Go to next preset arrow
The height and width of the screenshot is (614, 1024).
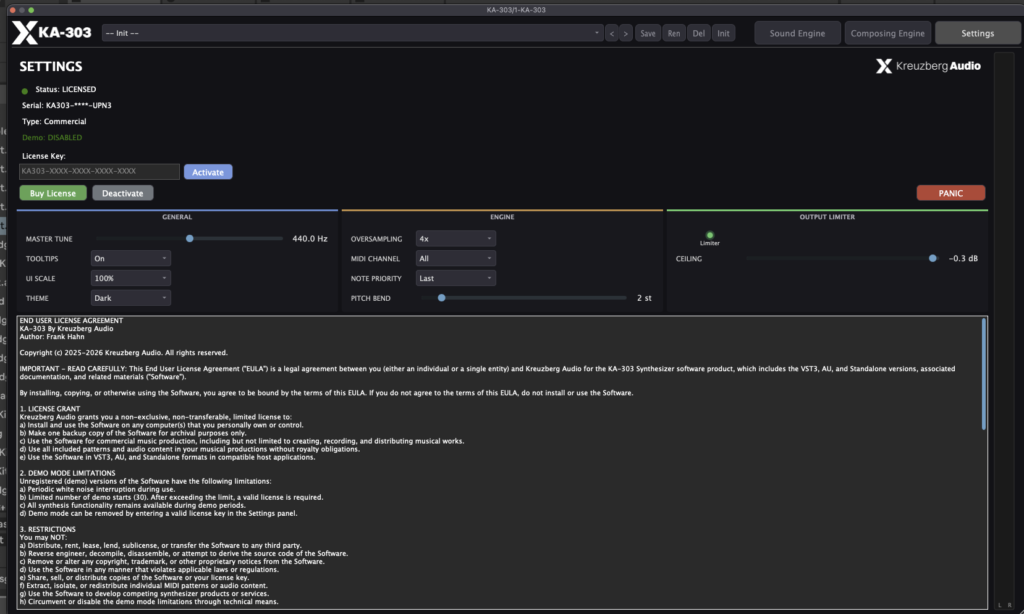pyautogui.click(x=626, y=33)
